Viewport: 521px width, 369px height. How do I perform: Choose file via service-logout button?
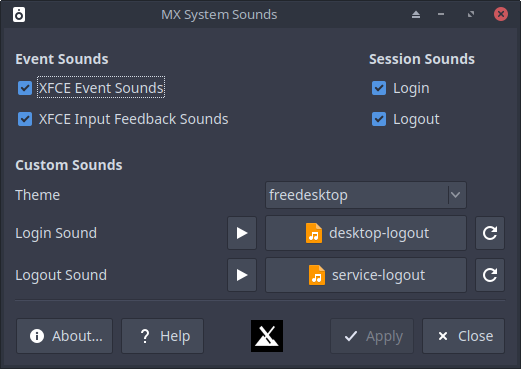pos(366,275)
